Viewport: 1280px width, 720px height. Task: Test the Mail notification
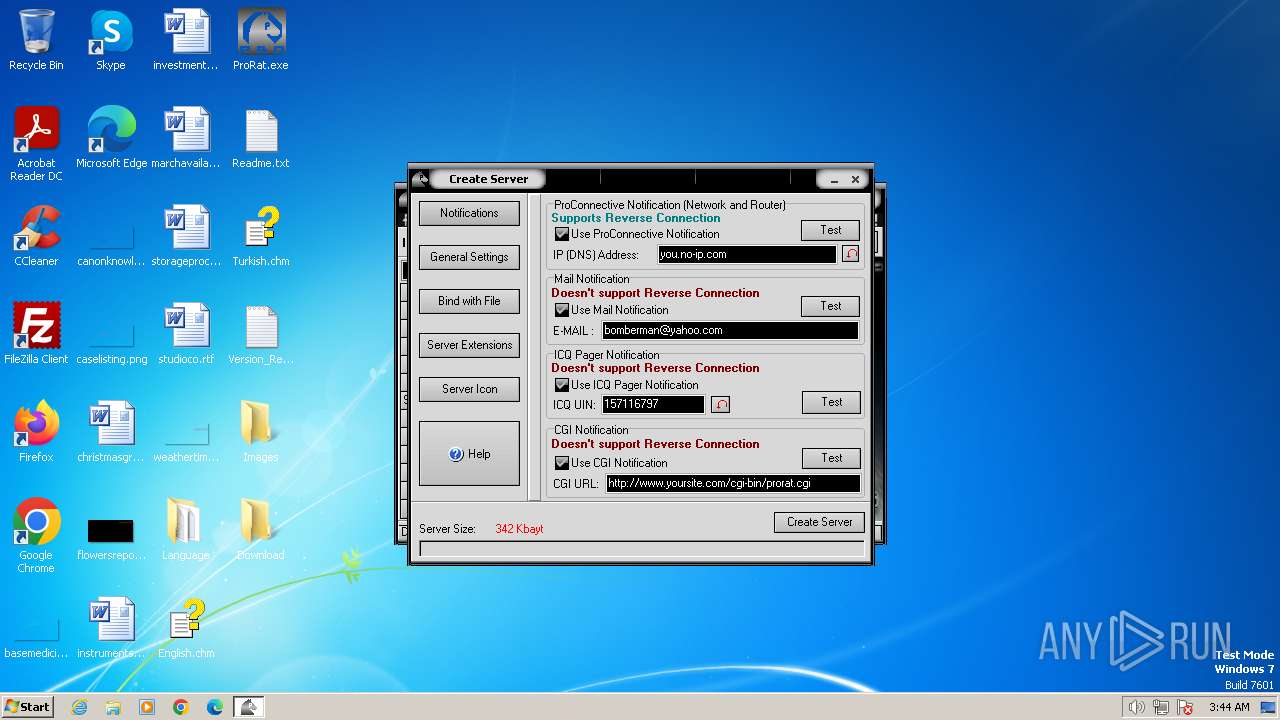click(831, 306)
